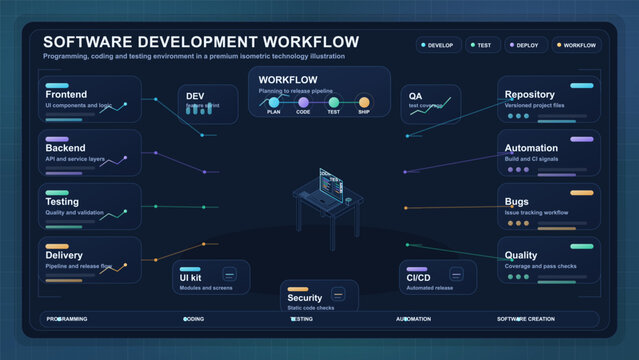
Task: Click "Build and CI signals" subtitle
Action: pos(531,159)
